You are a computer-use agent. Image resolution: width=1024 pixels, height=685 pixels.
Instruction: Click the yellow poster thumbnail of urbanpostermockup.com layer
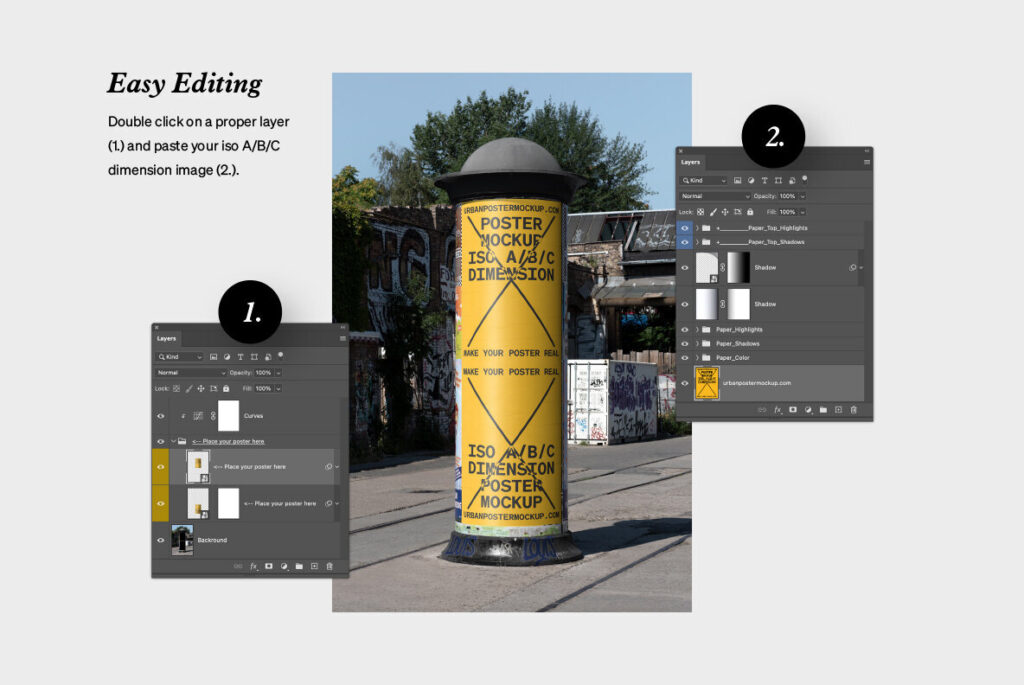707,383
